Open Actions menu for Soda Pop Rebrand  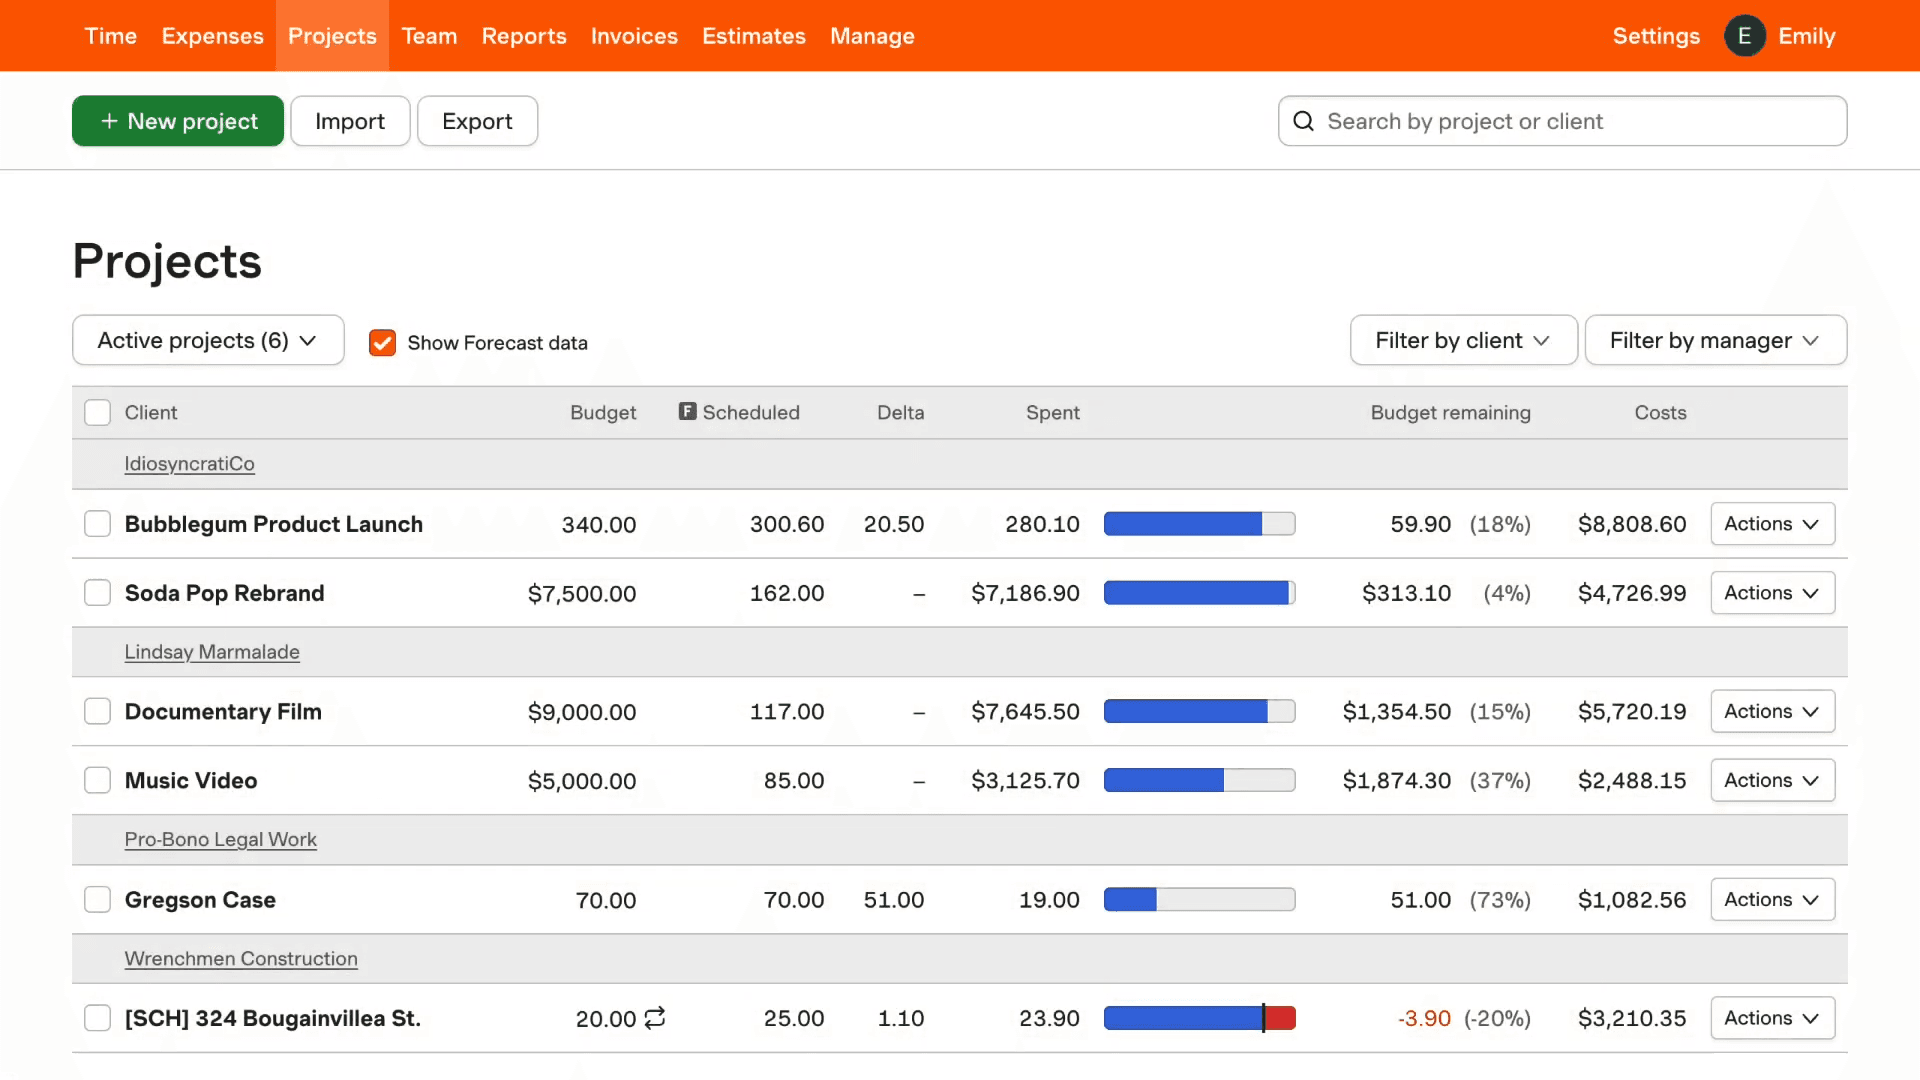pyautogui.click(x=1772, y=593)
